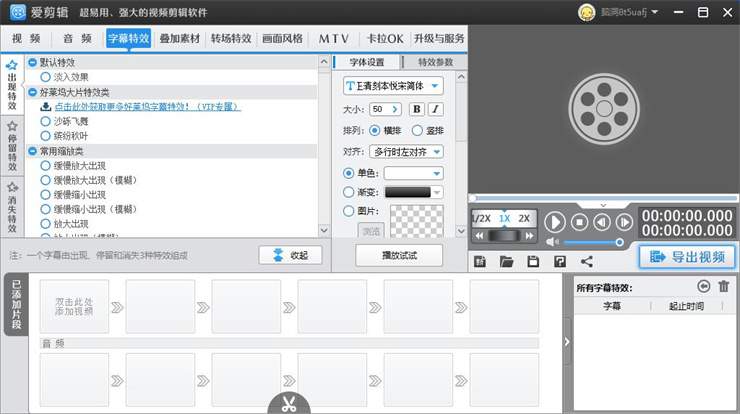Click the share icon
This screenshot has height=414, width=740.
coord(587,261)
